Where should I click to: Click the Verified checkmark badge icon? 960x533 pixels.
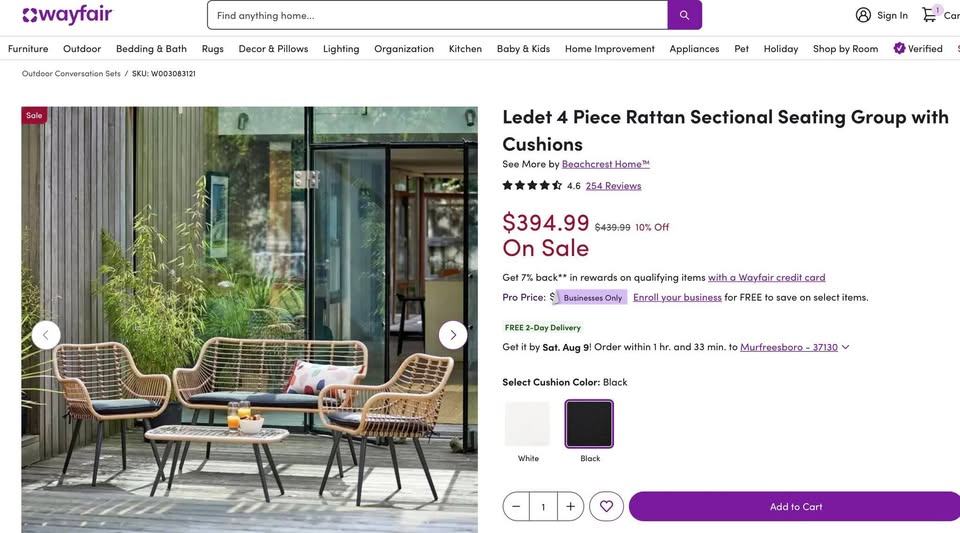[899, 48]
